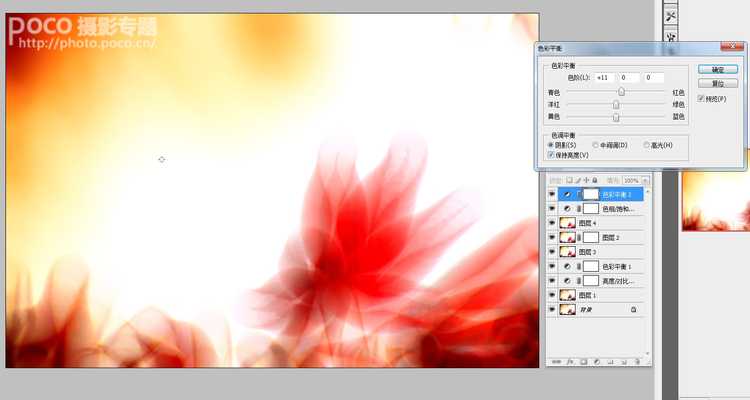Hide the 图层 4 layer via eye icon
Viewport: 750px width, 400px height.
click(x=552, y=222)
